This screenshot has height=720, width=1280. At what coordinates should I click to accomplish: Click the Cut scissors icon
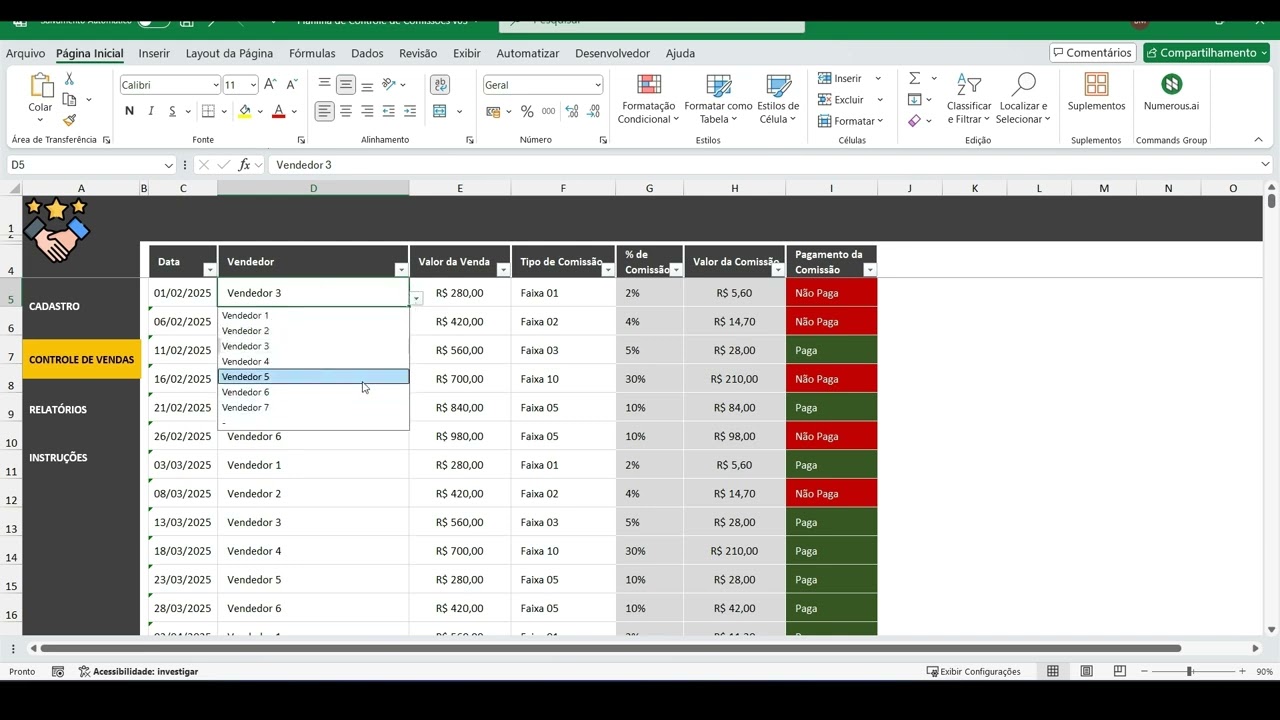[69, 79]
